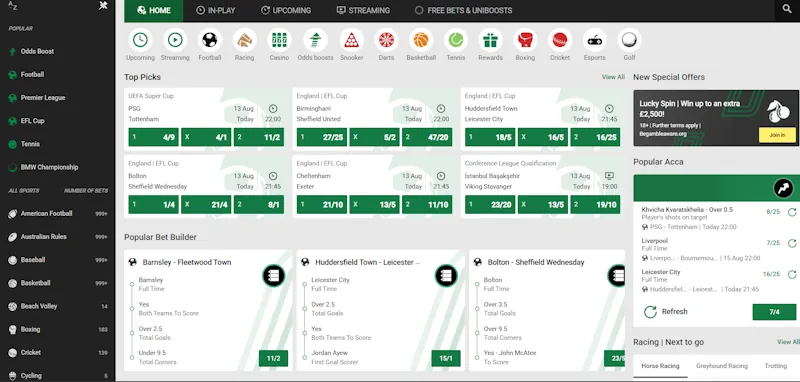Select PSG win odds 4/9

[x=154, y=137]
